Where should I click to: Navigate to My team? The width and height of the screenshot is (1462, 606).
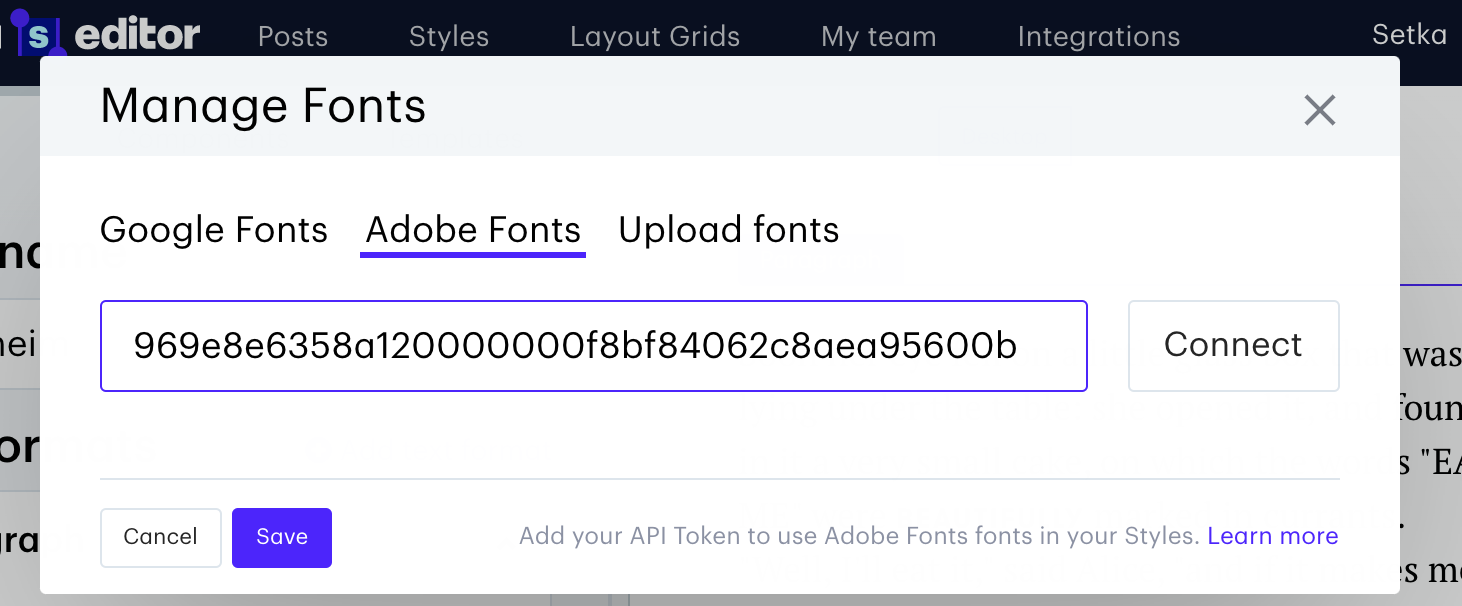pos(878,37)
